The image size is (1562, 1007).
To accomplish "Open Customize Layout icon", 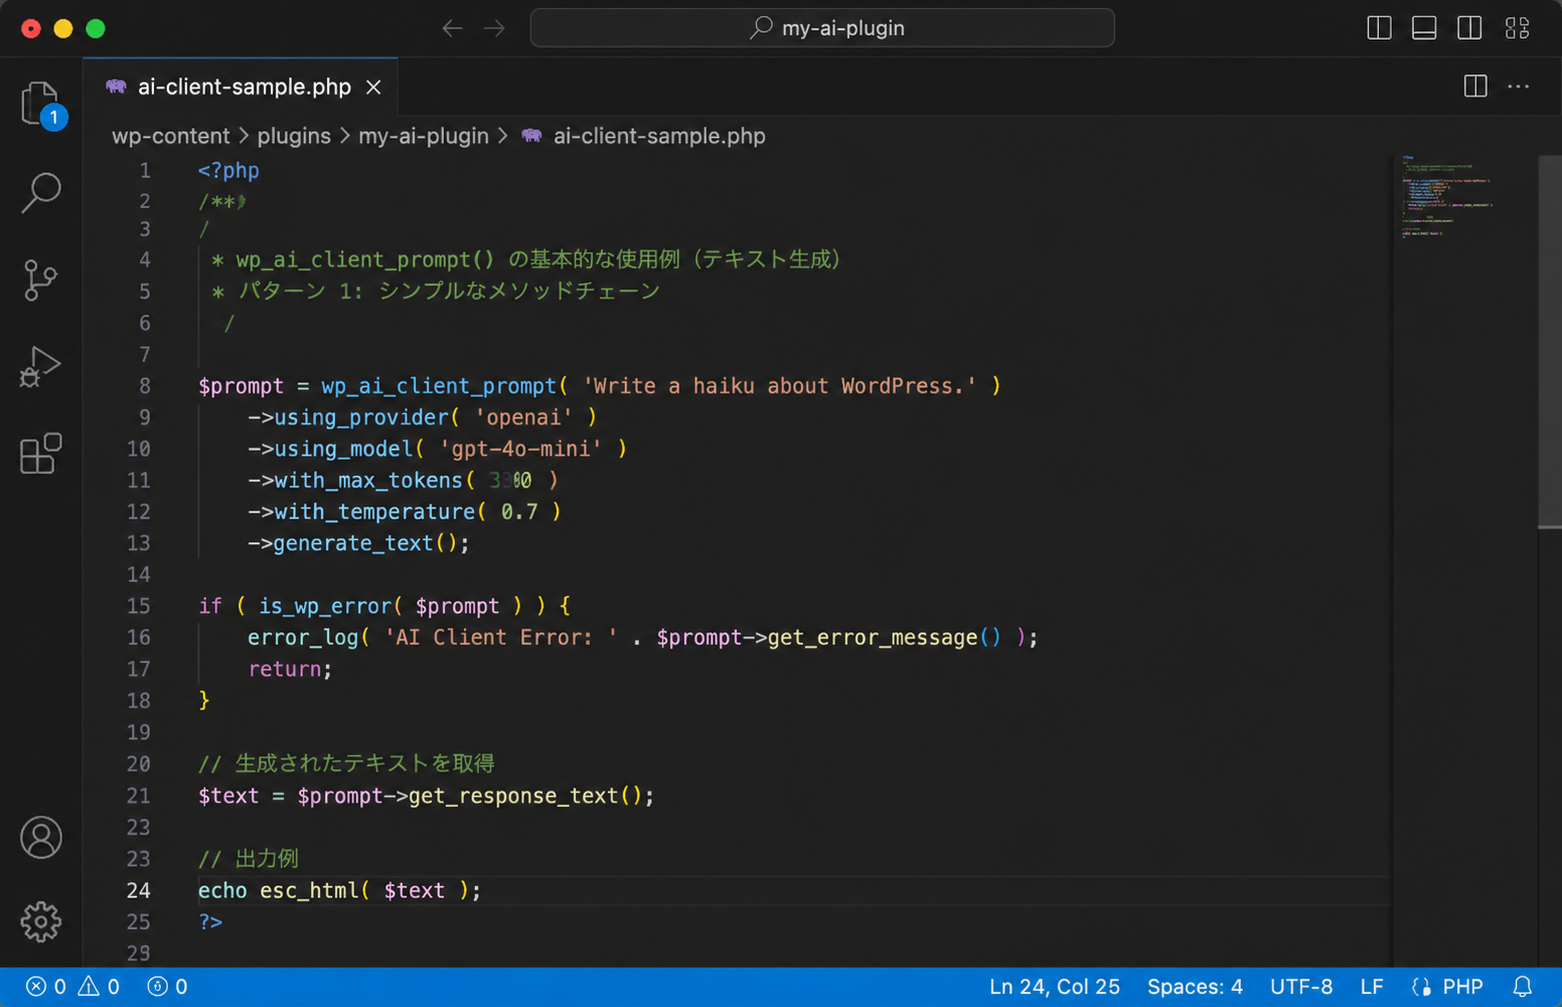I will pyautogui.click(x=1517, y=28).
